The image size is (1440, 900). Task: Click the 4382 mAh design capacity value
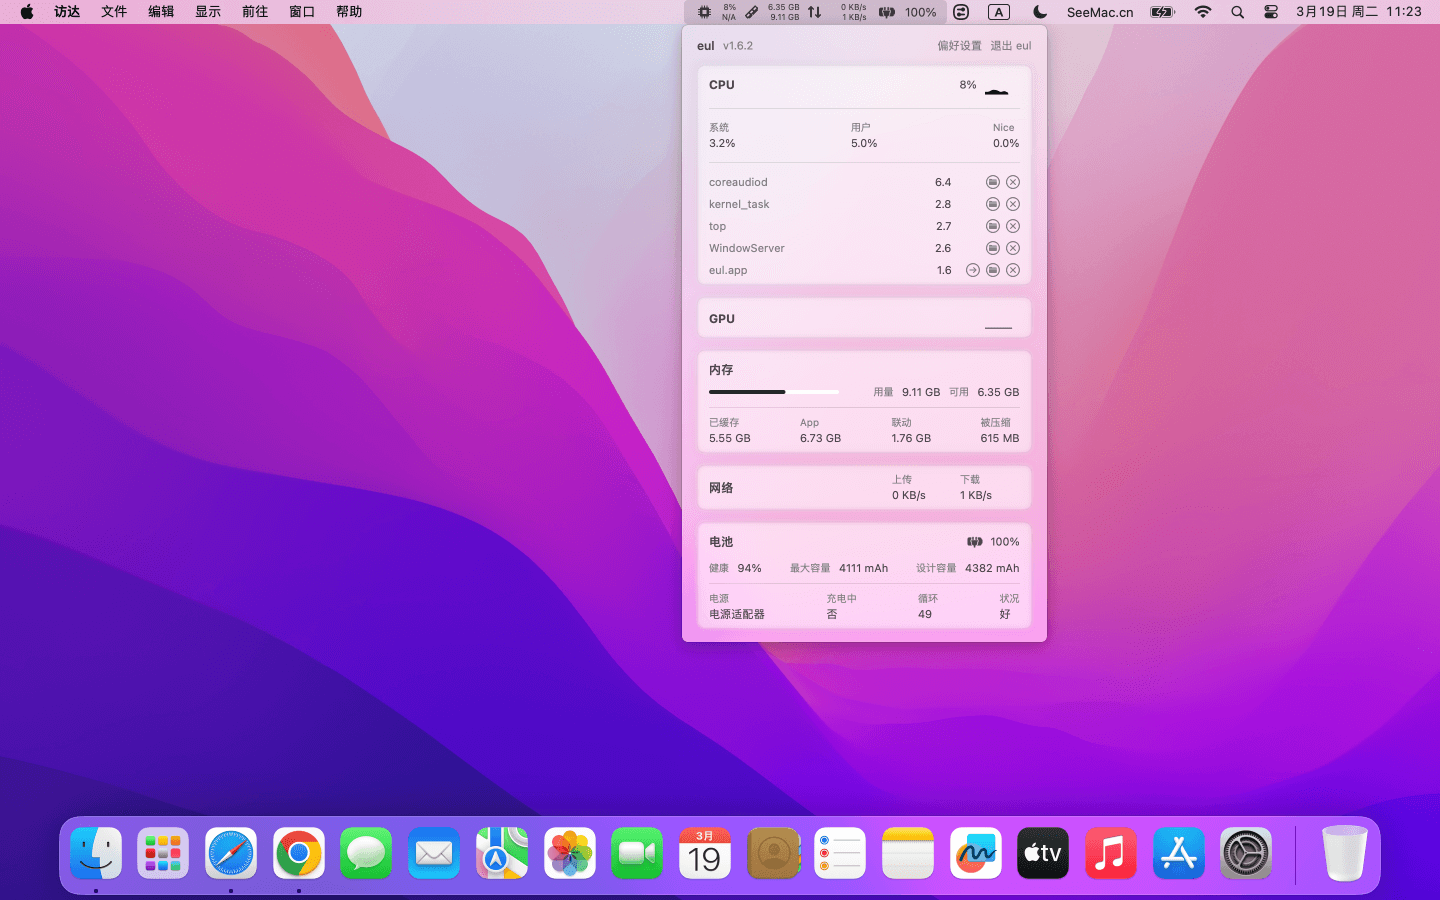click(992, 568)
